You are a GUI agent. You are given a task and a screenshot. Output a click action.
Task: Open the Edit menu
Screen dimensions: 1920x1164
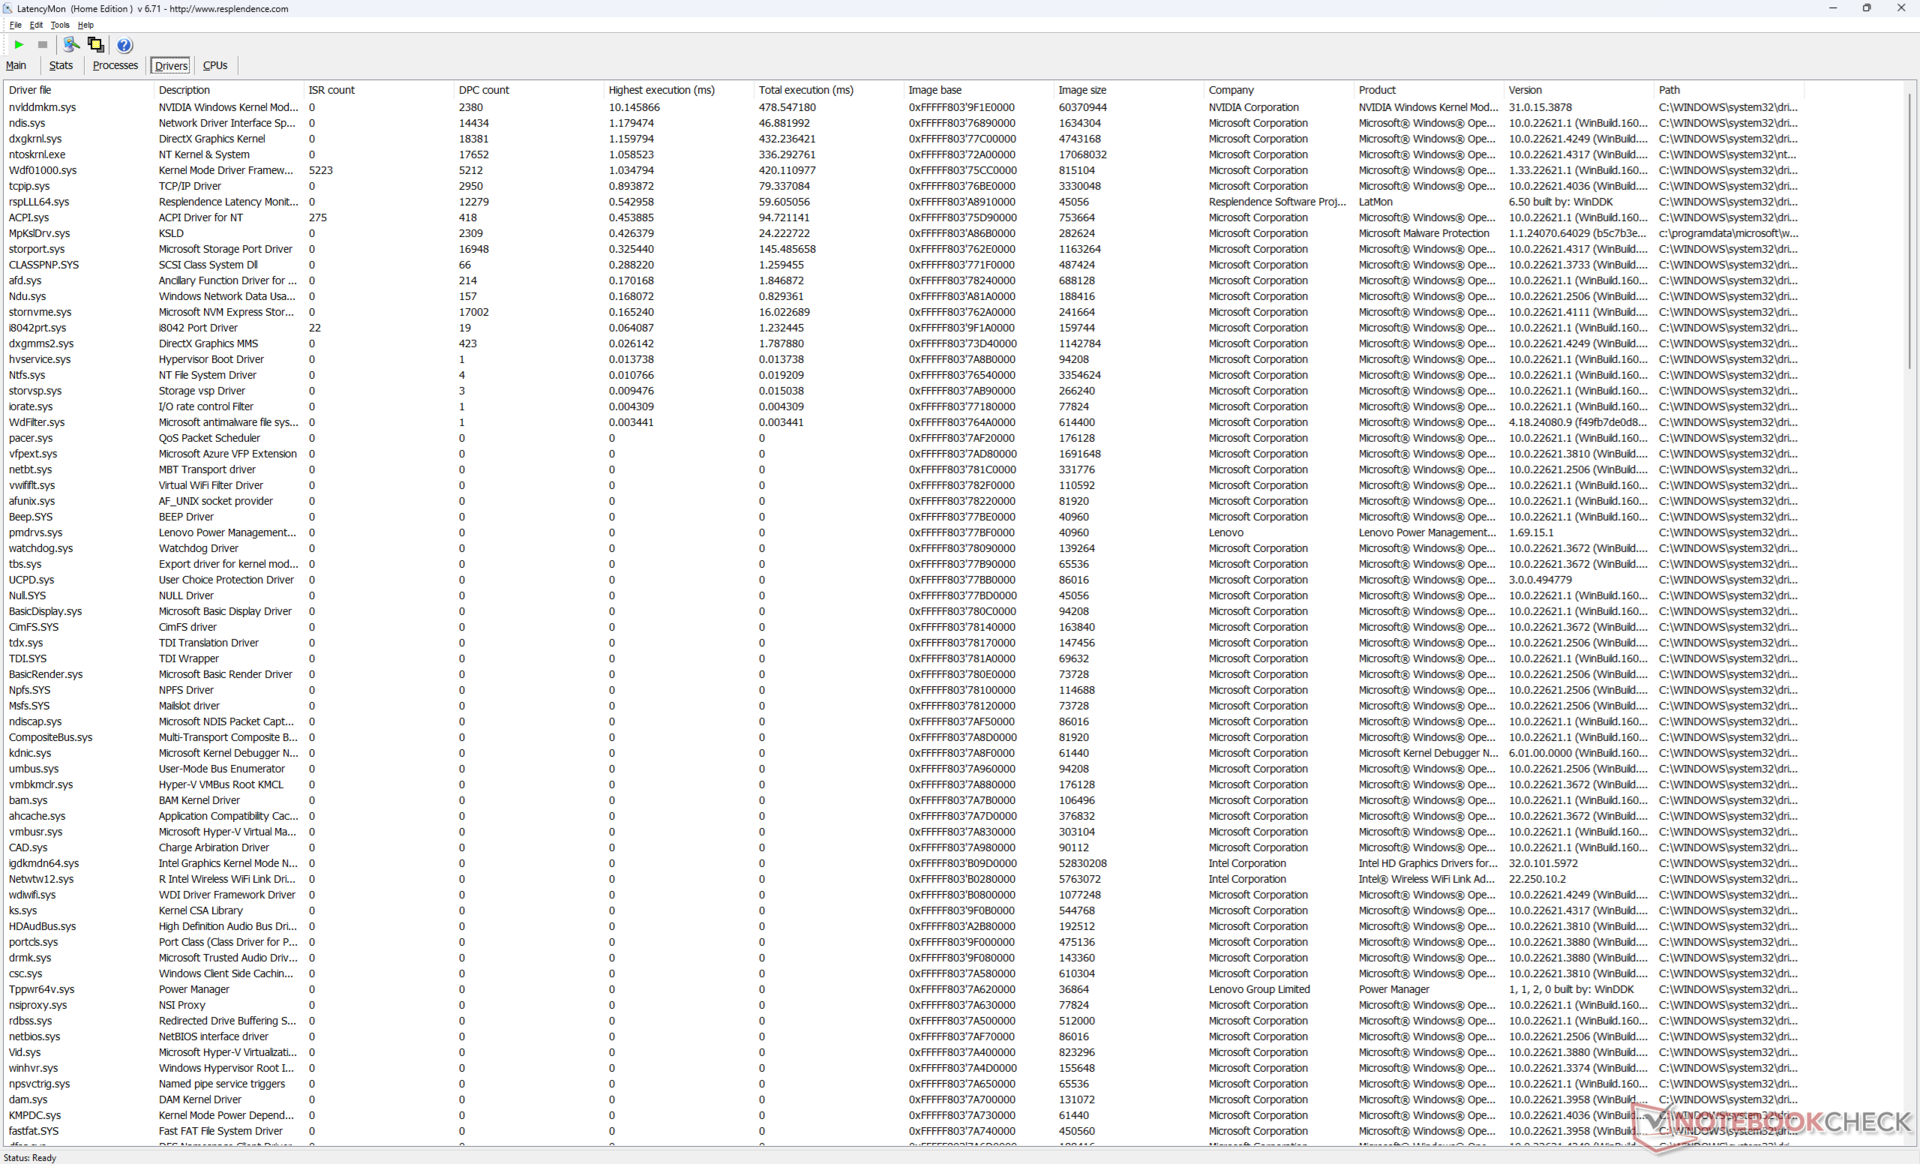pyautogui.click(x=36, y=25)
